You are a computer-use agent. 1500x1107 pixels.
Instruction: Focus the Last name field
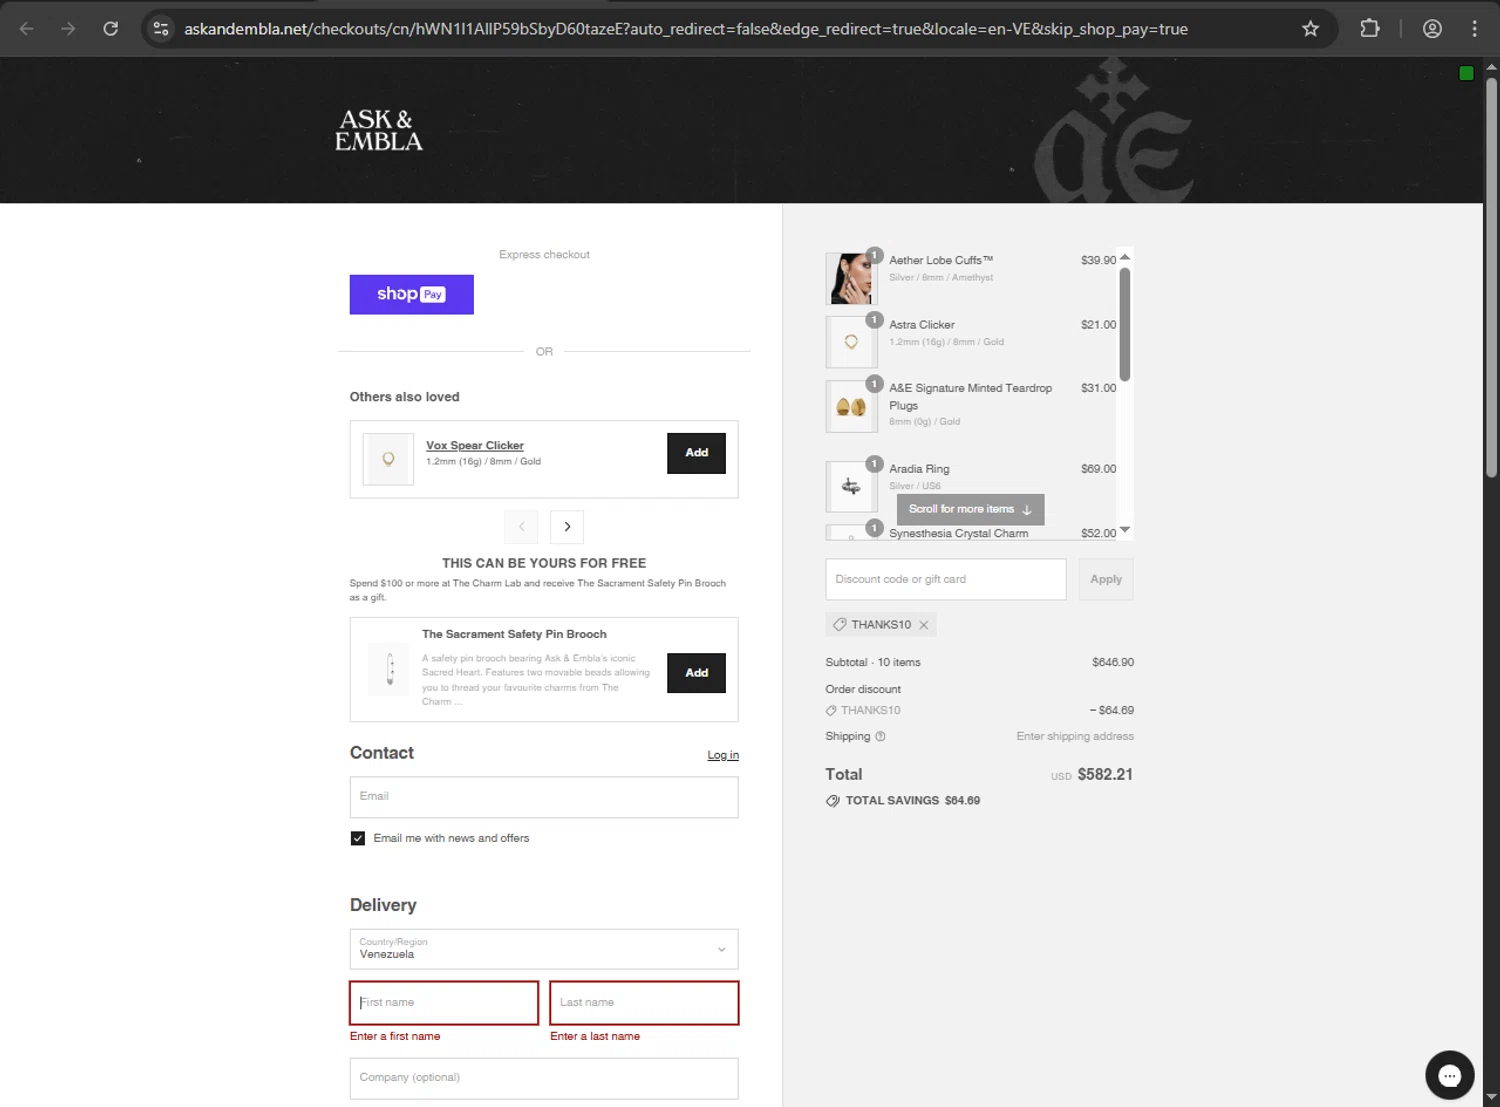[x=644, y=1003]
